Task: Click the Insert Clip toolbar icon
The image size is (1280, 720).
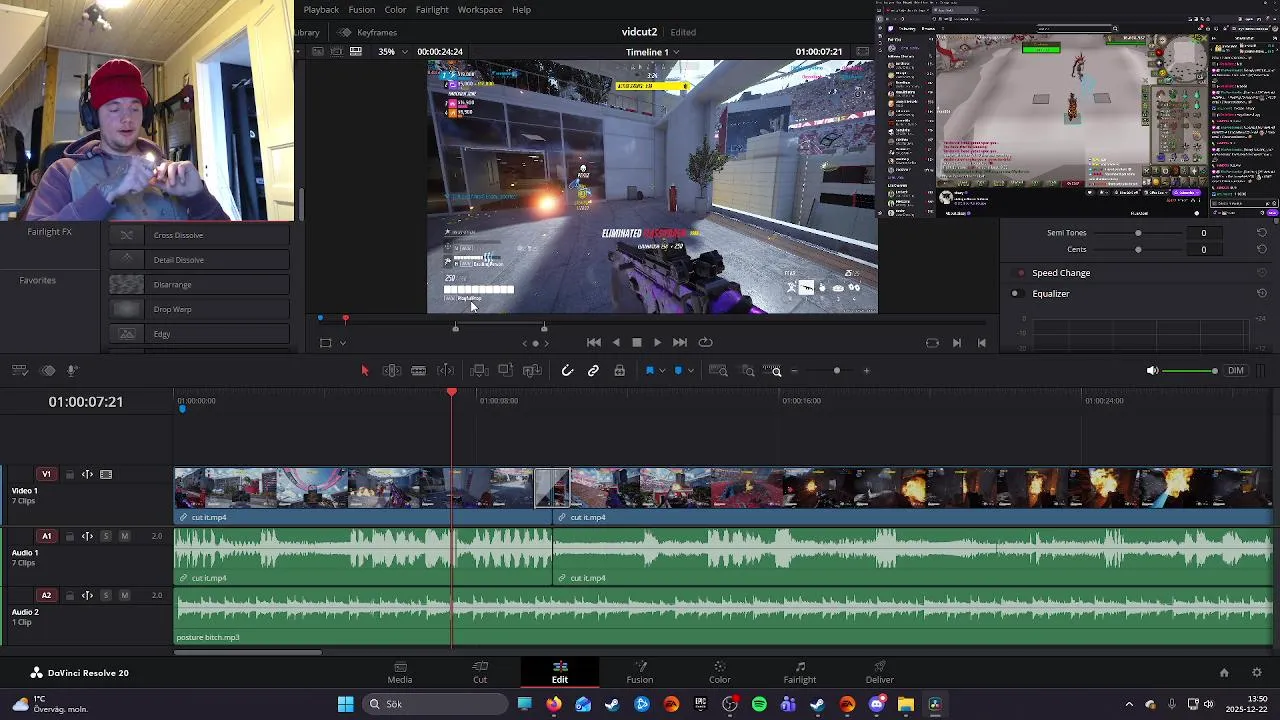Action: 479,371
